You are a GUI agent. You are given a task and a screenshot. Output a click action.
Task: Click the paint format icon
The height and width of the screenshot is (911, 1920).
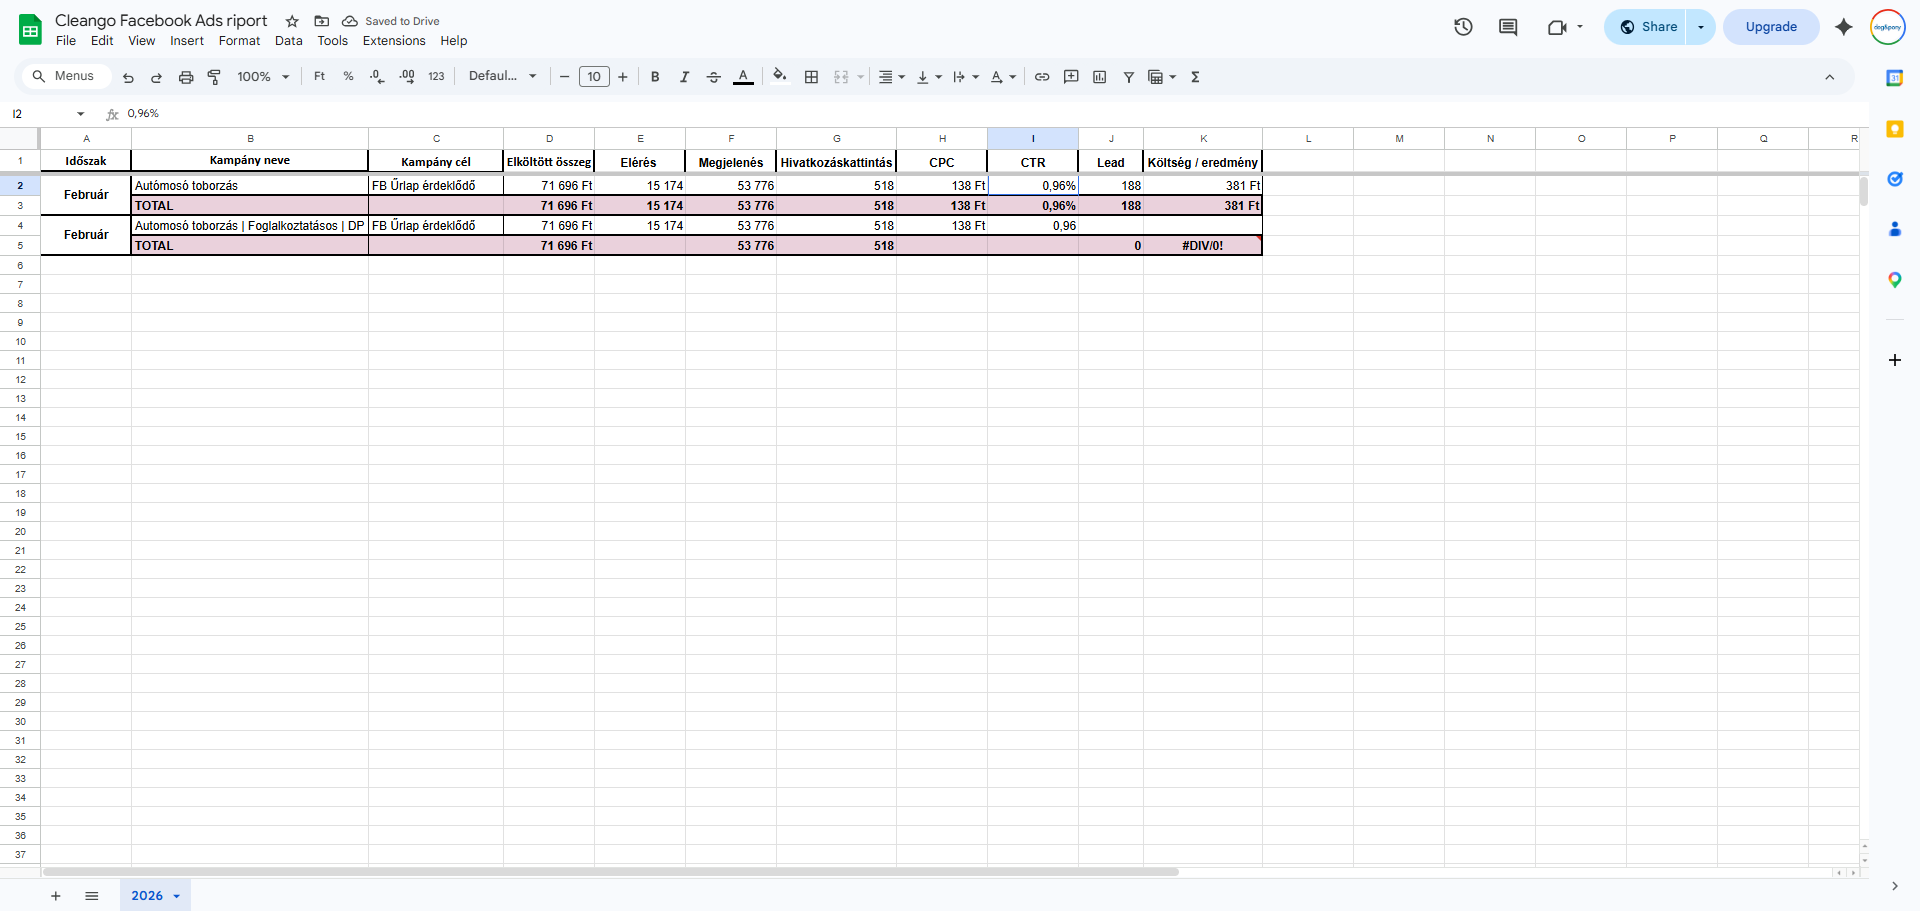(214, 77)
